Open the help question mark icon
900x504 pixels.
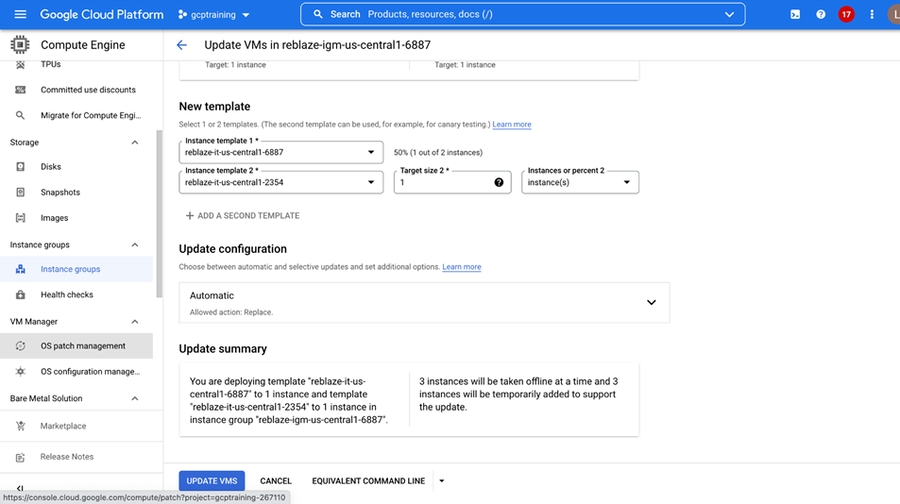click(821, 15)
